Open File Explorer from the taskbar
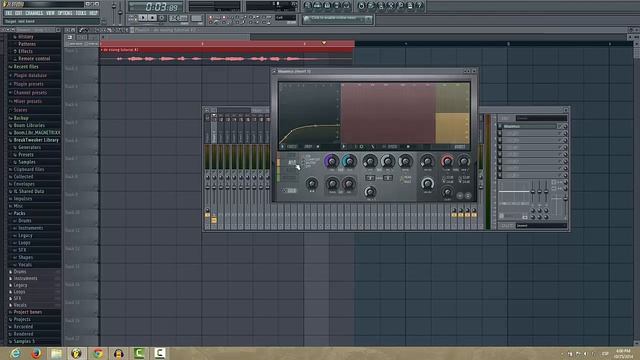The width and height of the screenshot is (640, 360). point(56,353)
